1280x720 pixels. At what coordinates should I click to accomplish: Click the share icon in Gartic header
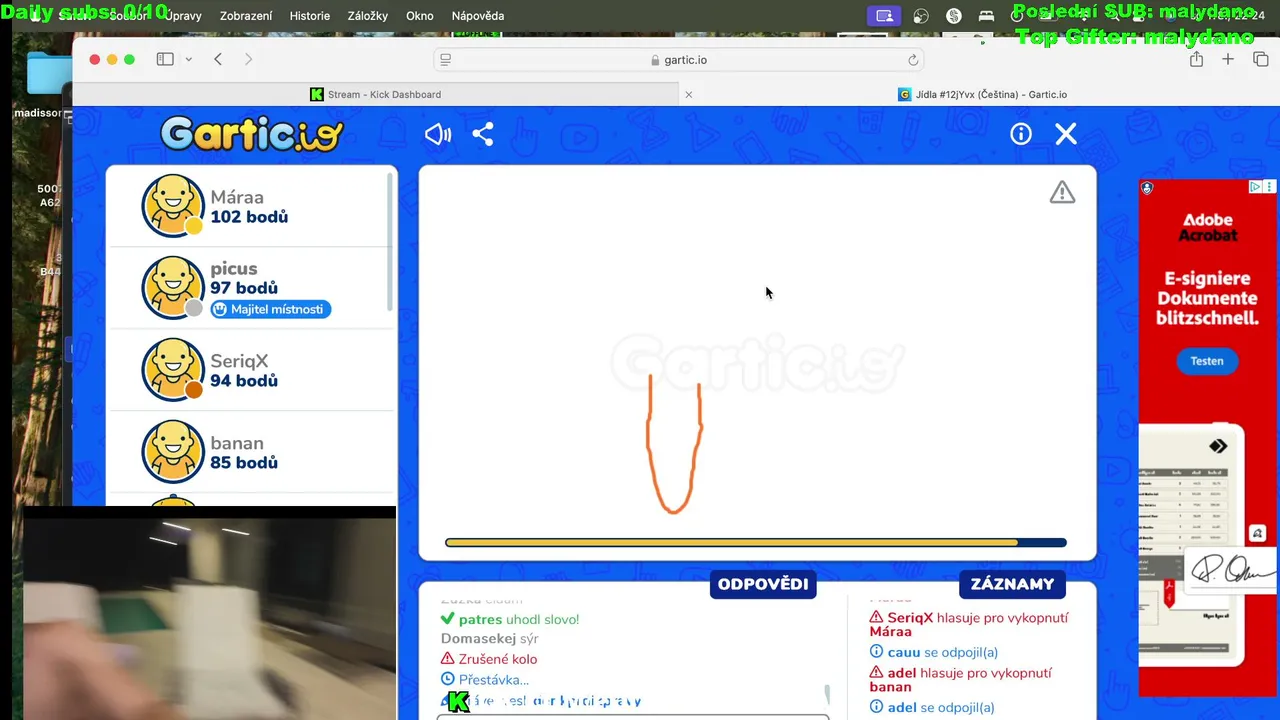pyautogui.click(x=483, y=134)
